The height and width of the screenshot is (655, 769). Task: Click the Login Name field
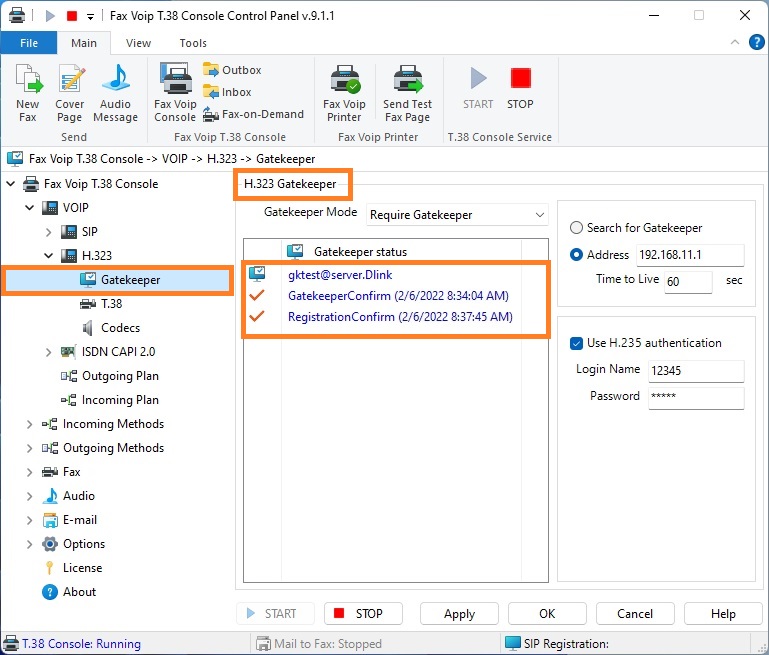(696, 371)
